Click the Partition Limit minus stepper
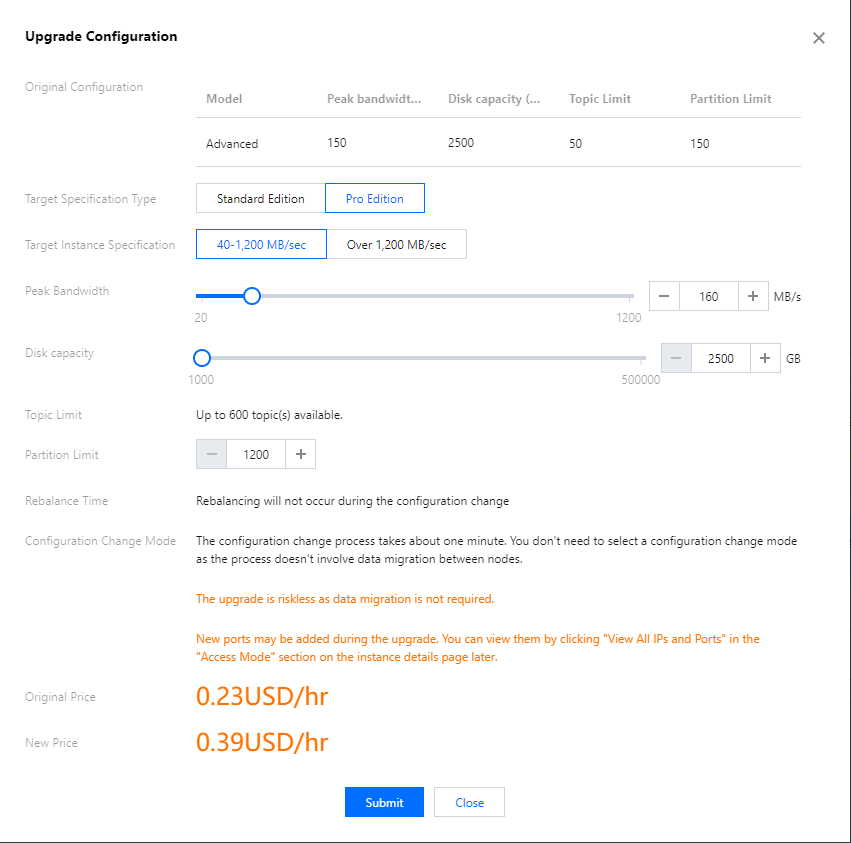851x843 pixels. [211, 454]
